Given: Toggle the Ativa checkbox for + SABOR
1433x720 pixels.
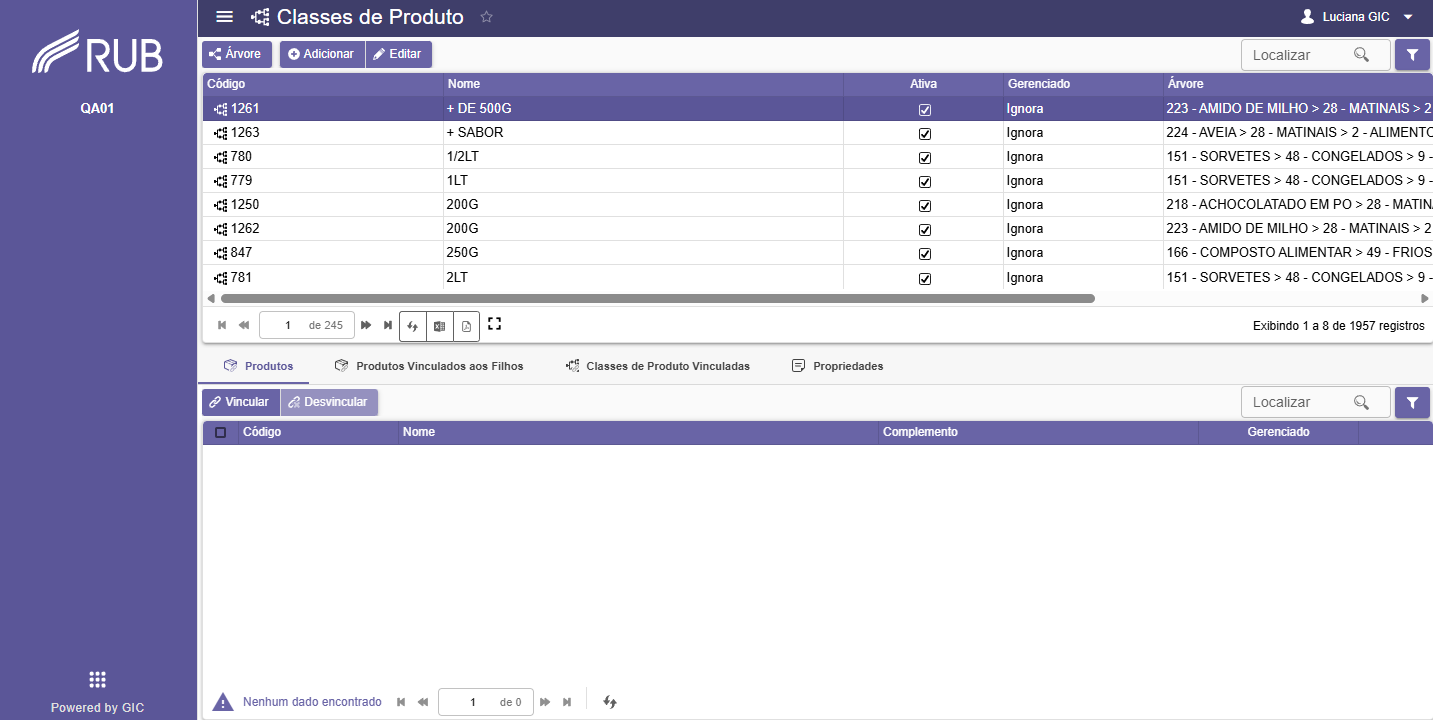Looking at the screenshot, I should (925, 134).
